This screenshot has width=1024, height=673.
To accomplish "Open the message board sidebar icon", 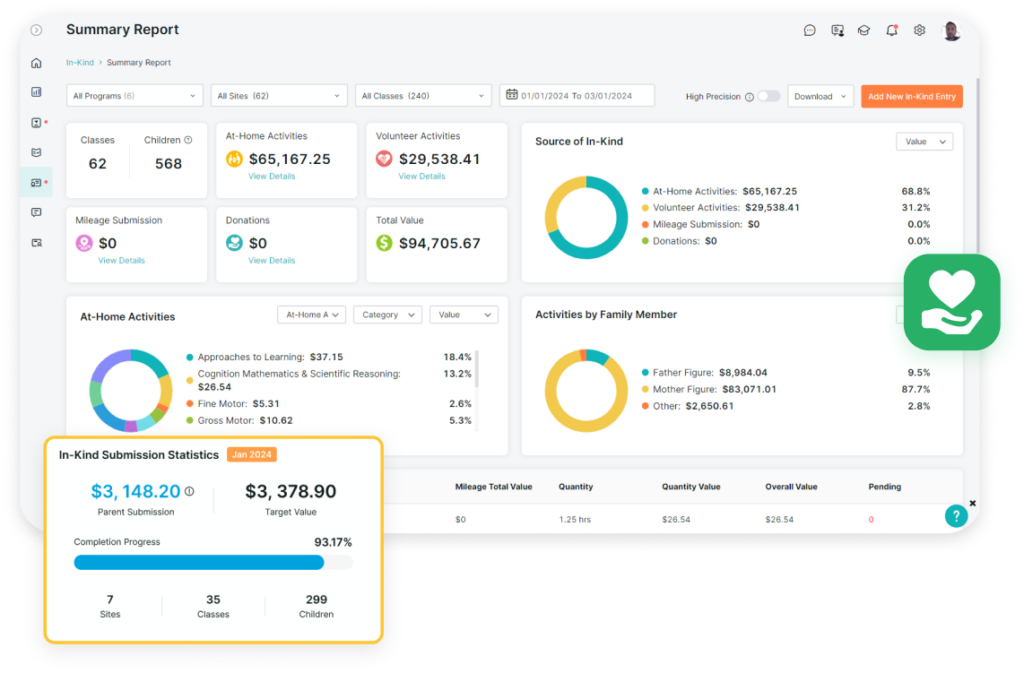I will pyautogui.click(x=37, y=212).
